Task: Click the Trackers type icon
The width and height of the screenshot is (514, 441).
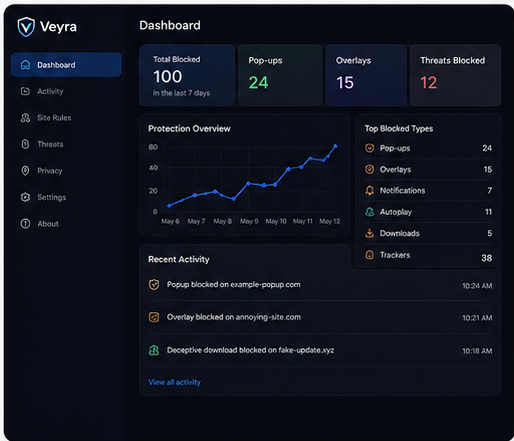Action: point(369,255)
